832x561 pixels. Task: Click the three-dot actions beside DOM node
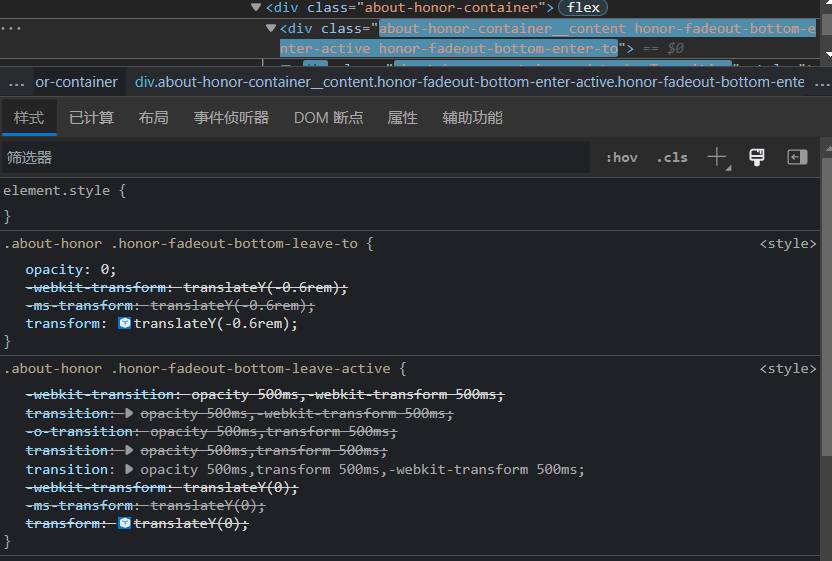(x=11, y=28)
